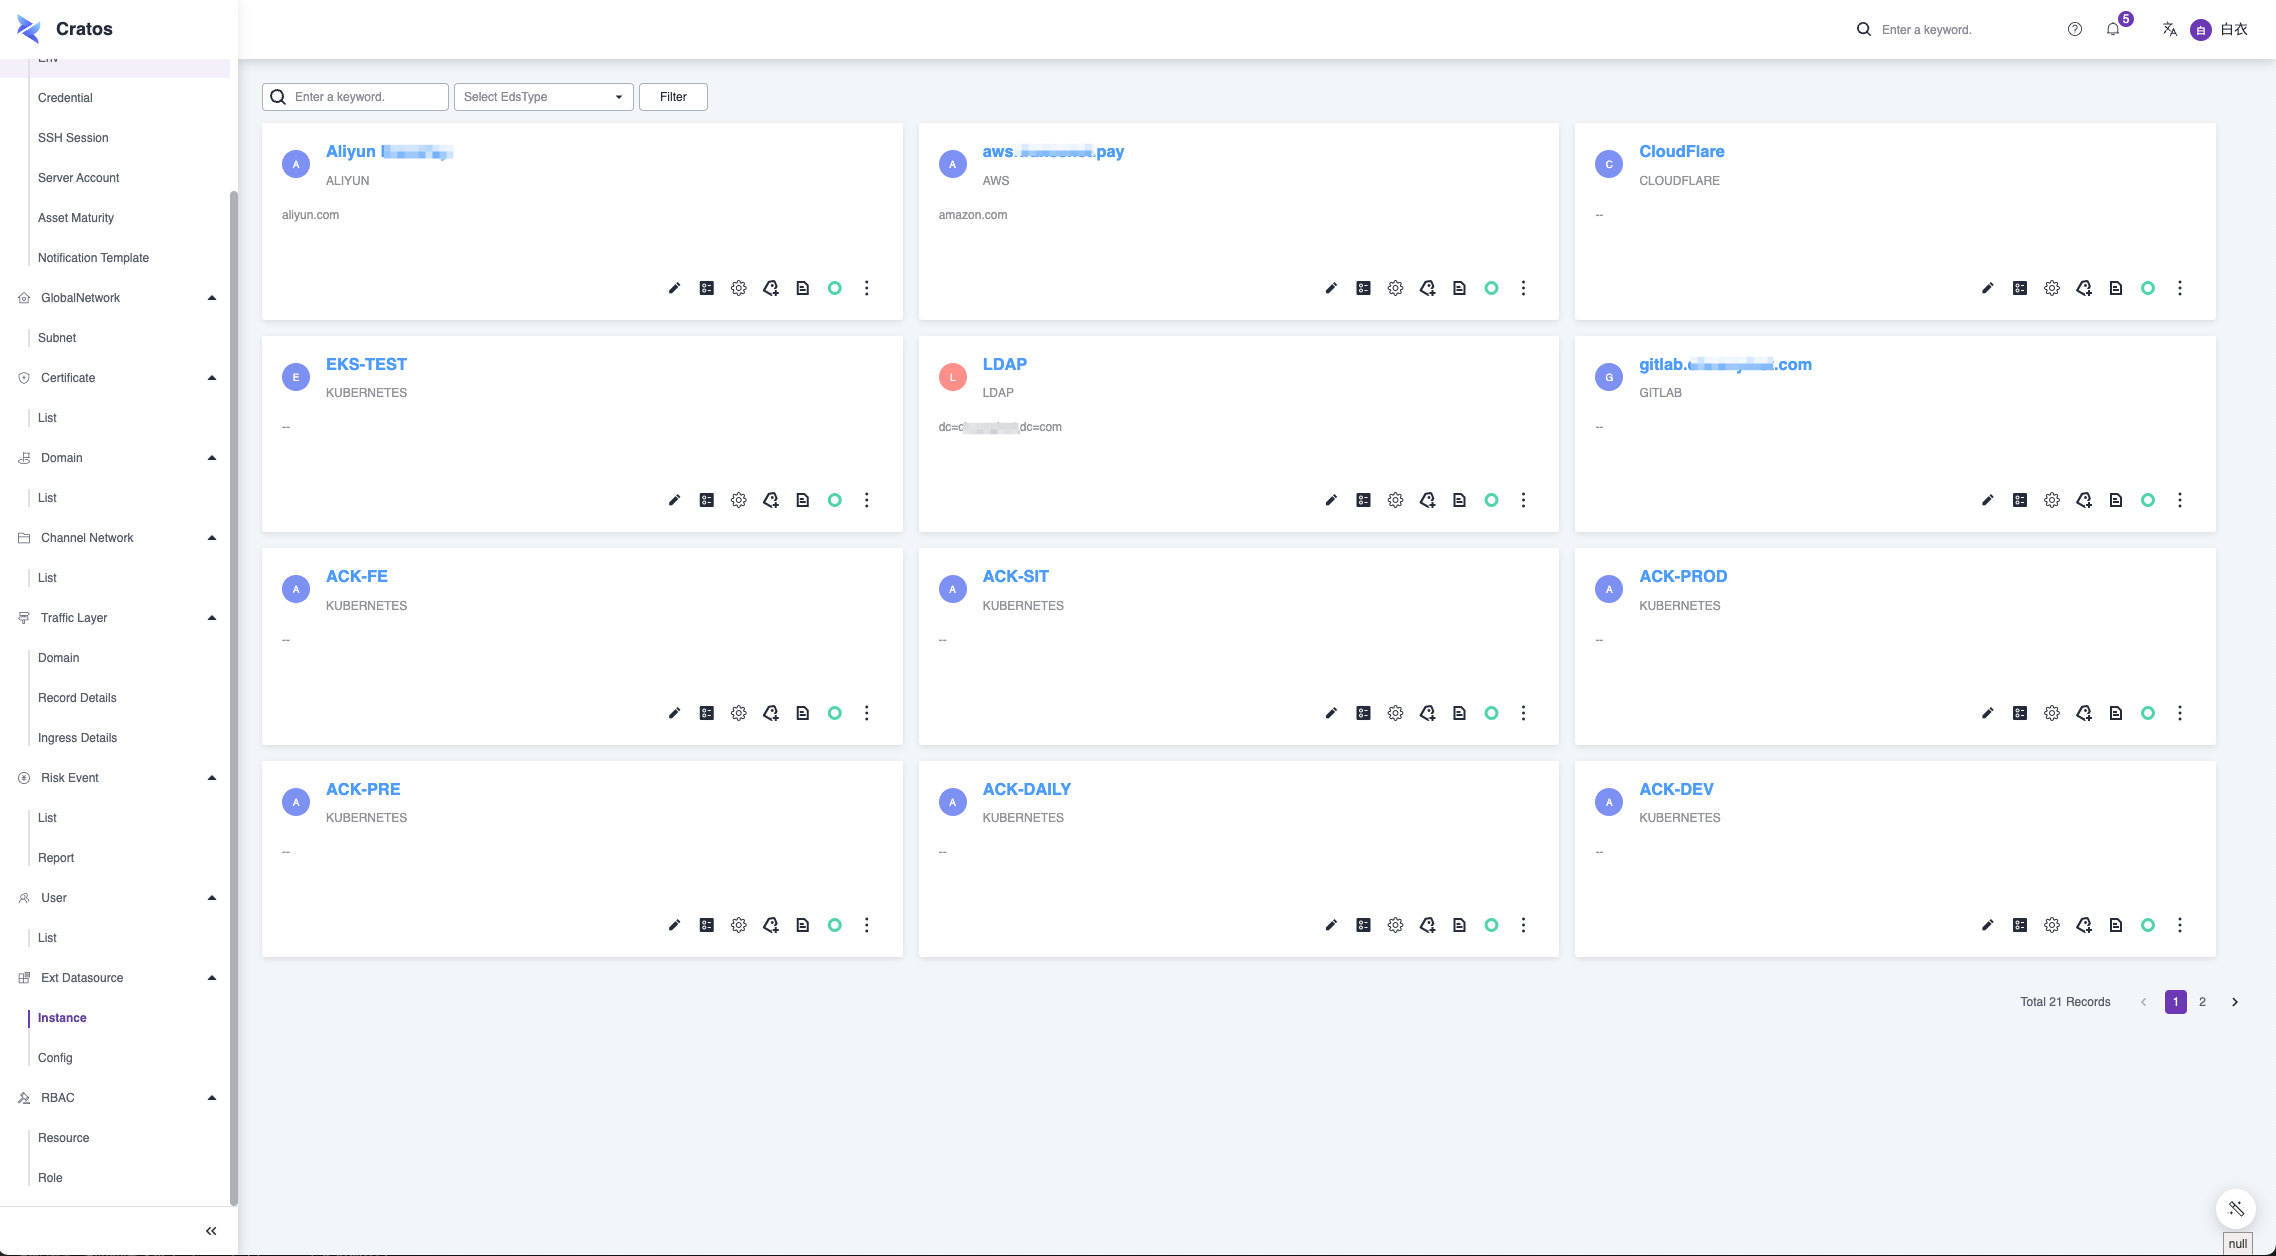Open the settings gear on the ACK-DAILY card
This screenshot has width=2276, height=1256.
pyautogui.click(x=1395, y=925)
